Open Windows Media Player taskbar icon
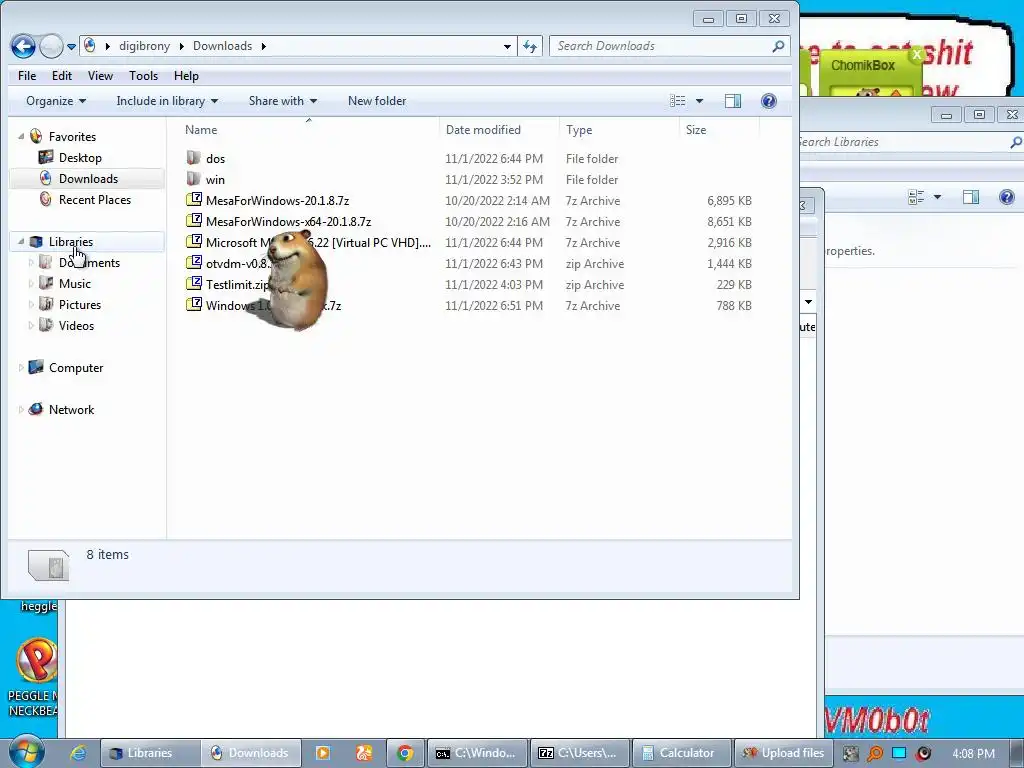Image resolution: width=1024 pixels, height=768 pixels. pos(323,753)
